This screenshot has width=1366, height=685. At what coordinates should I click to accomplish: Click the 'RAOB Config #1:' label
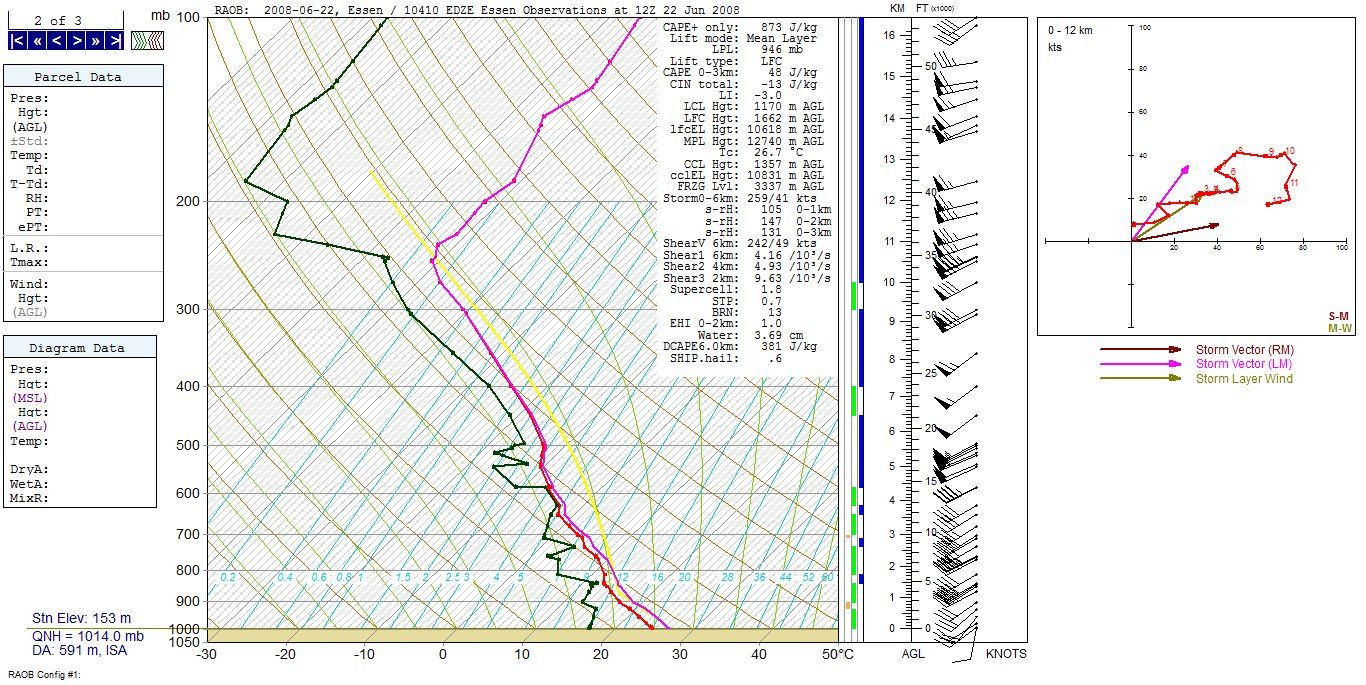click(x=46, y=675)
